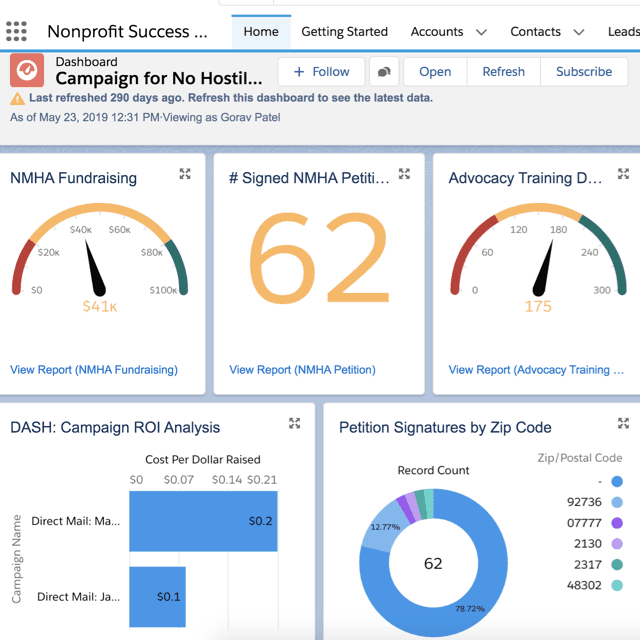This screenshot has height=640, width=640.
Task: Click the red dashboard gauge icon
Action: tap(27, 70)
